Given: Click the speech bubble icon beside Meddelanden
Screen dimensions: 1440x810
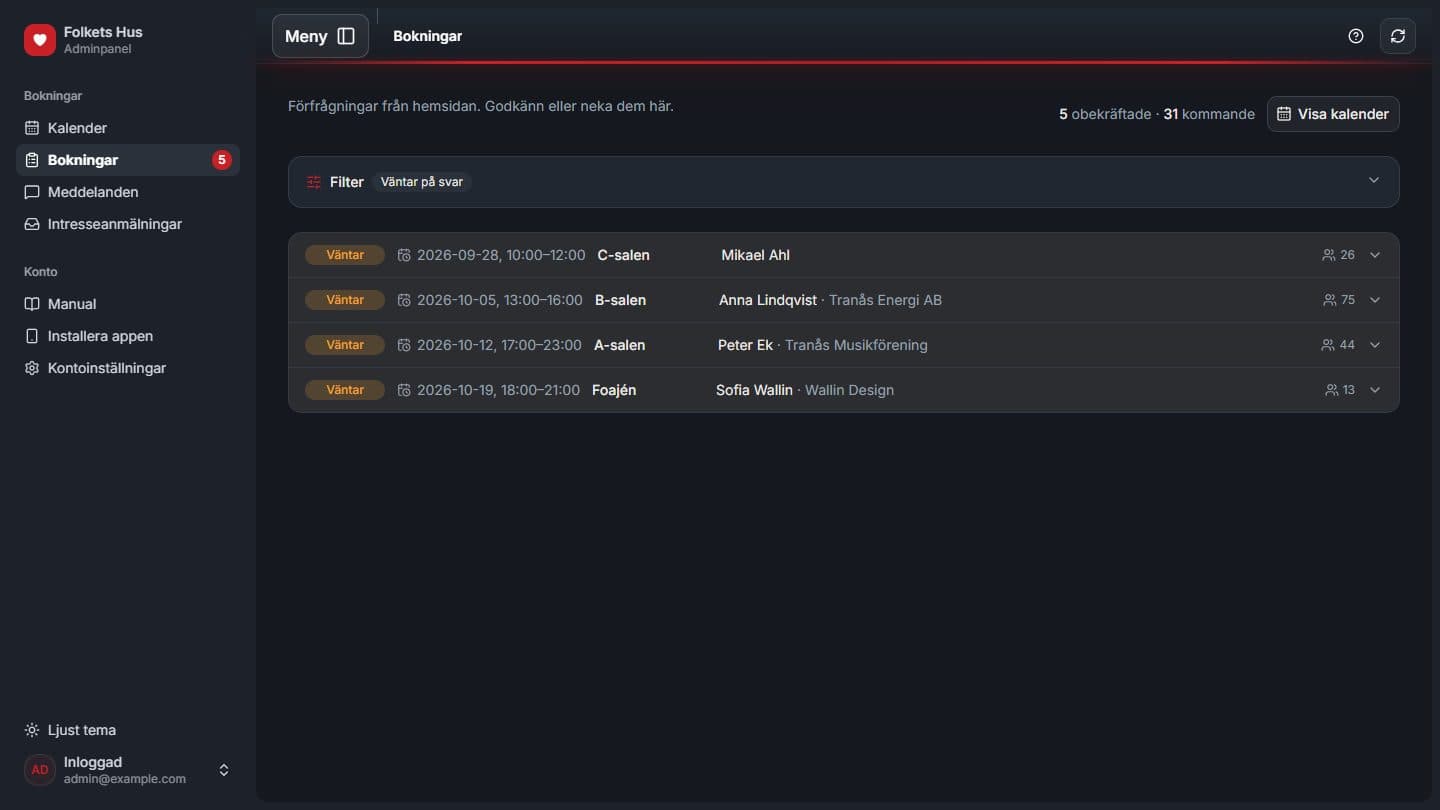Looking at the screenshot, I should [x=32, y=192].
